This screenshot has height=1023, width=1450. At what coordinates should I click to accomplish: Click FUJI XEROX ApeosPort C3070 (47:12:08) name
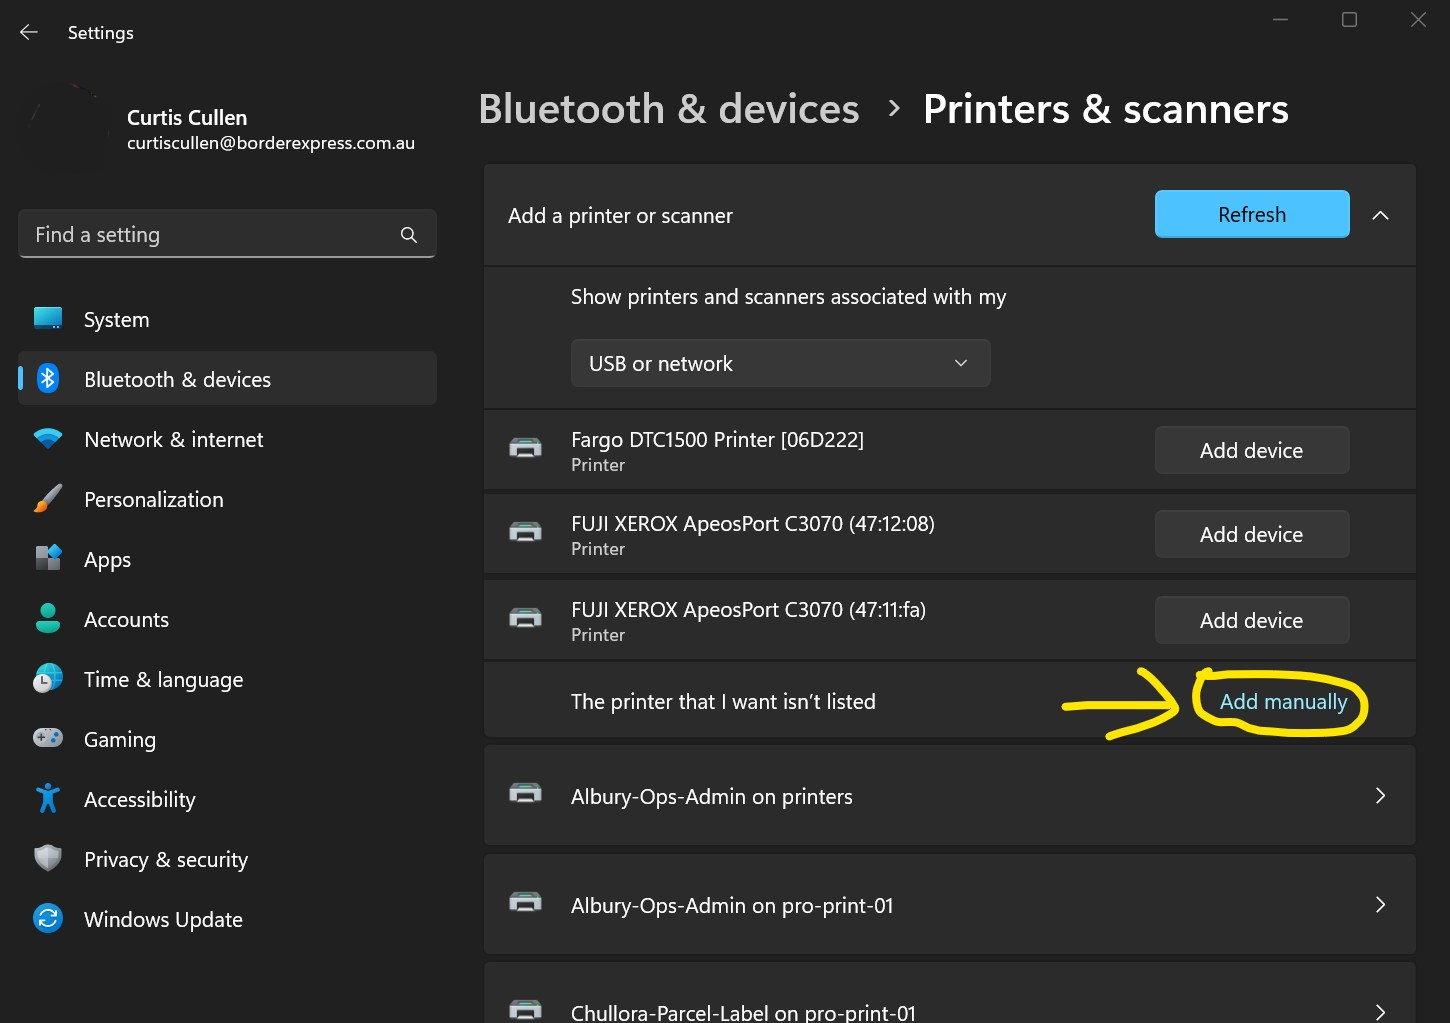click(x=753, y=523)
